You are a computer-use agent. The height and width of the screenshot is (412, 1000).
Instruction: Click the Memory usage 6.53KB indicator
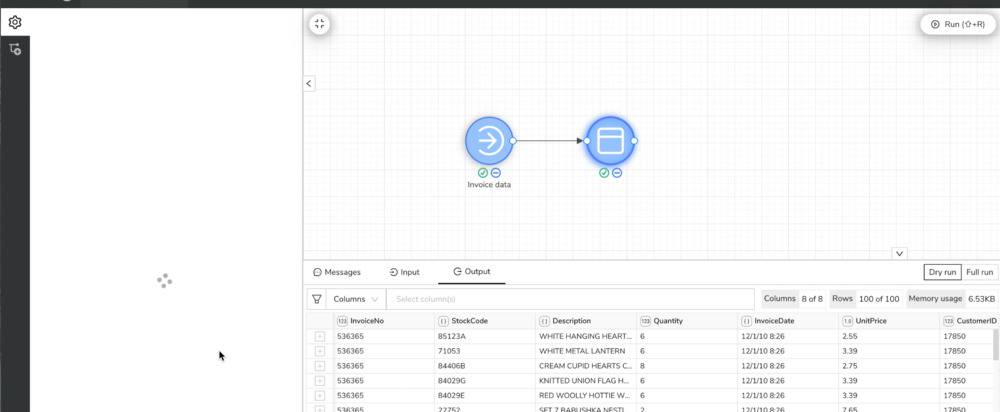click(952, 299)
